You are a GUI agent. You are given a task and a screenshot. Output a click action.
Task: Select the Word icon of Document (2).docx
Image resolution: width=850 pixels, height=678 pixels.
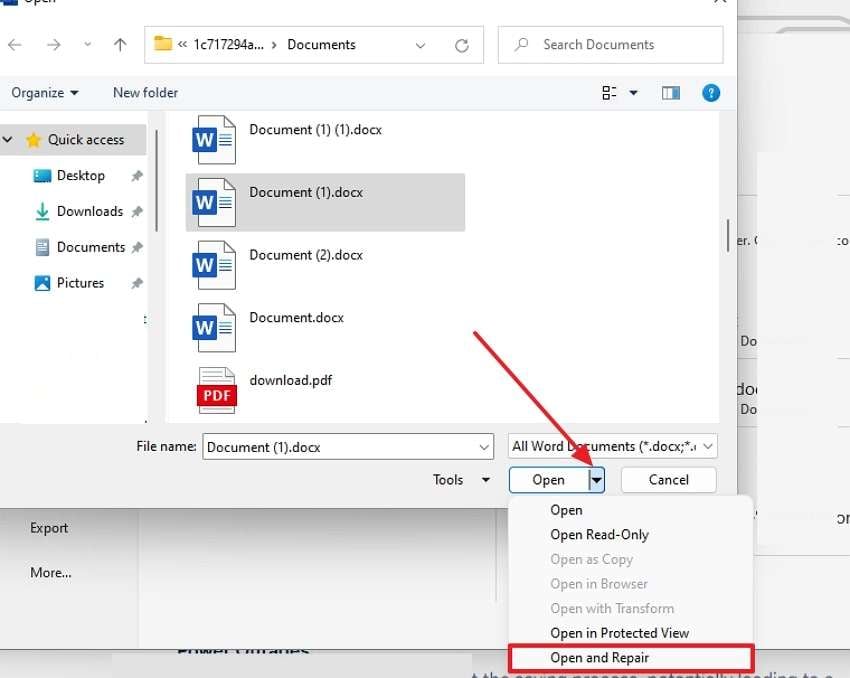pyautogui.click(x=214, y=265)
